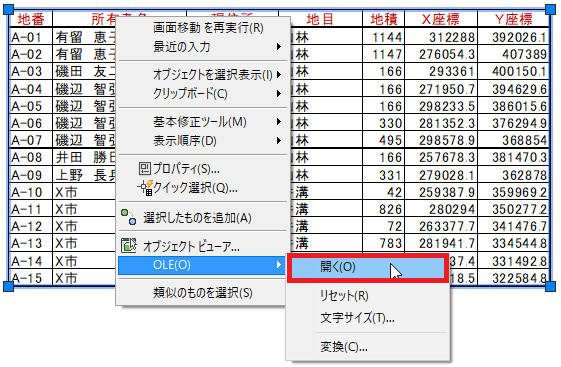Select the top-left blue grip handle
Viewport: 561px width, 367px height.
coord(9,10)
